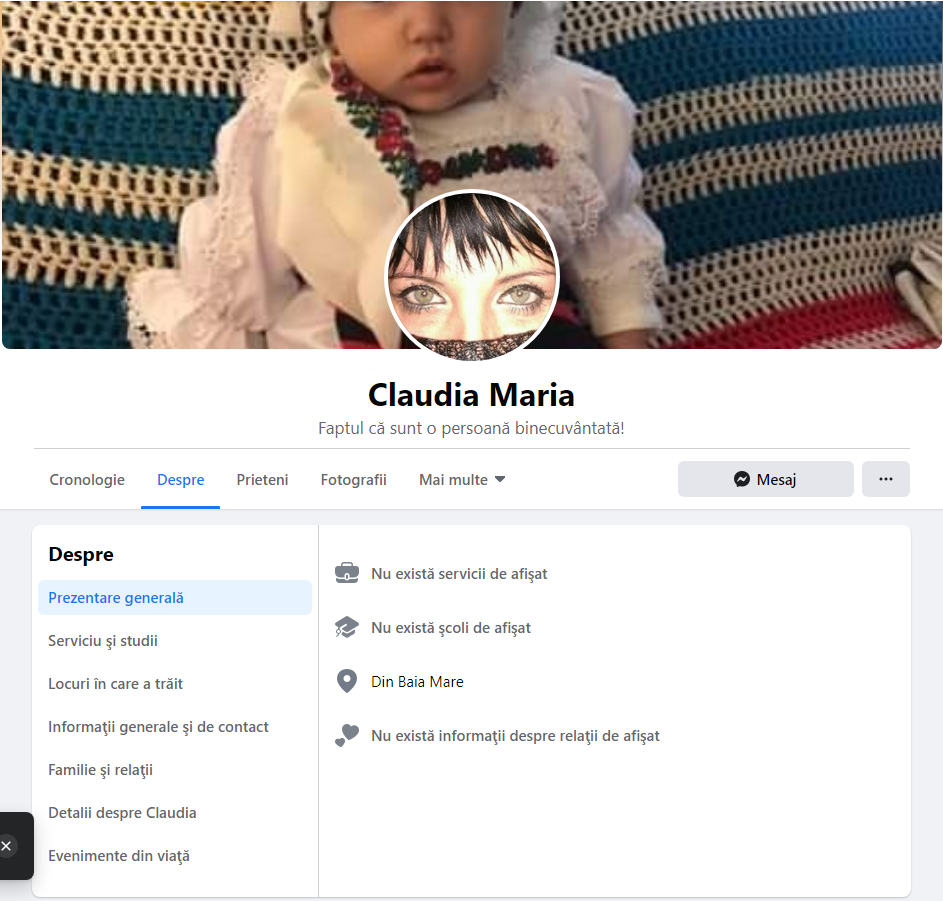Select the Despre tab

click(180, 480)
